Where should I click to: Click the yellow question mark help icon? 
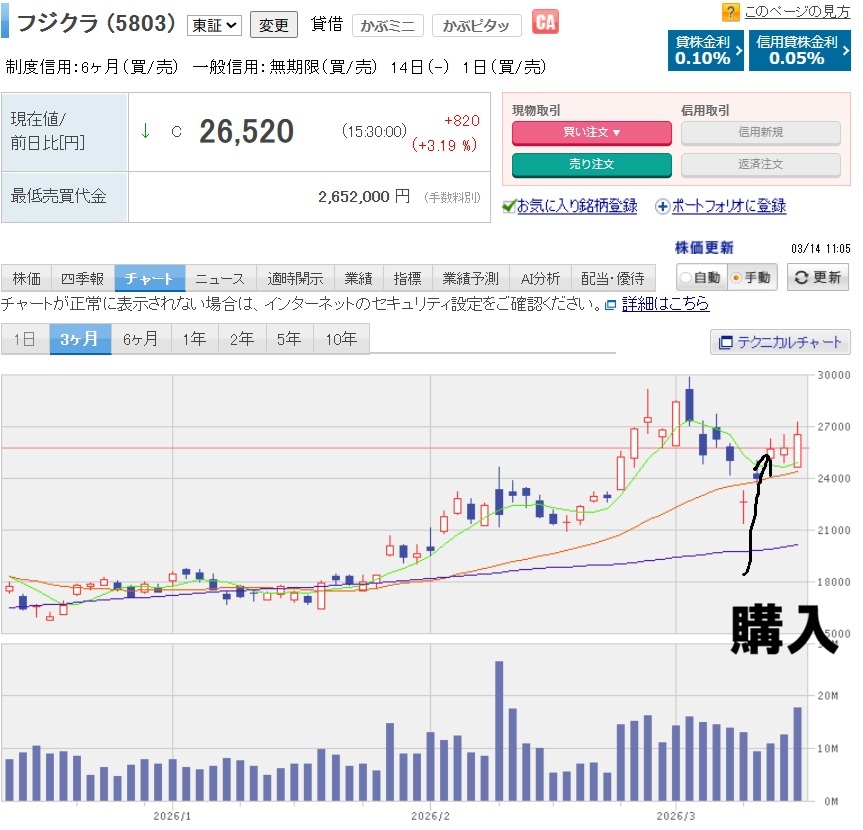[731, 12]
